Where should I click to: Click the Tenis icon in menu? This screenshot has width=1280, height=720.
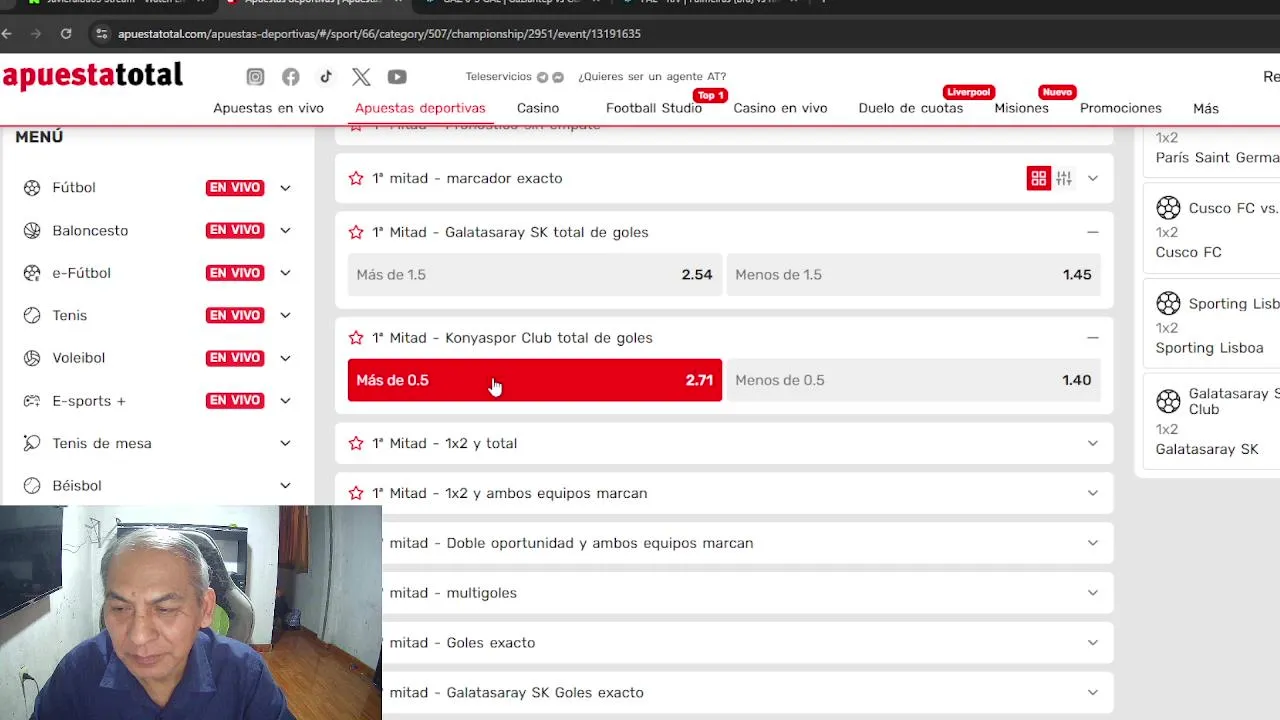click(33, 315)
